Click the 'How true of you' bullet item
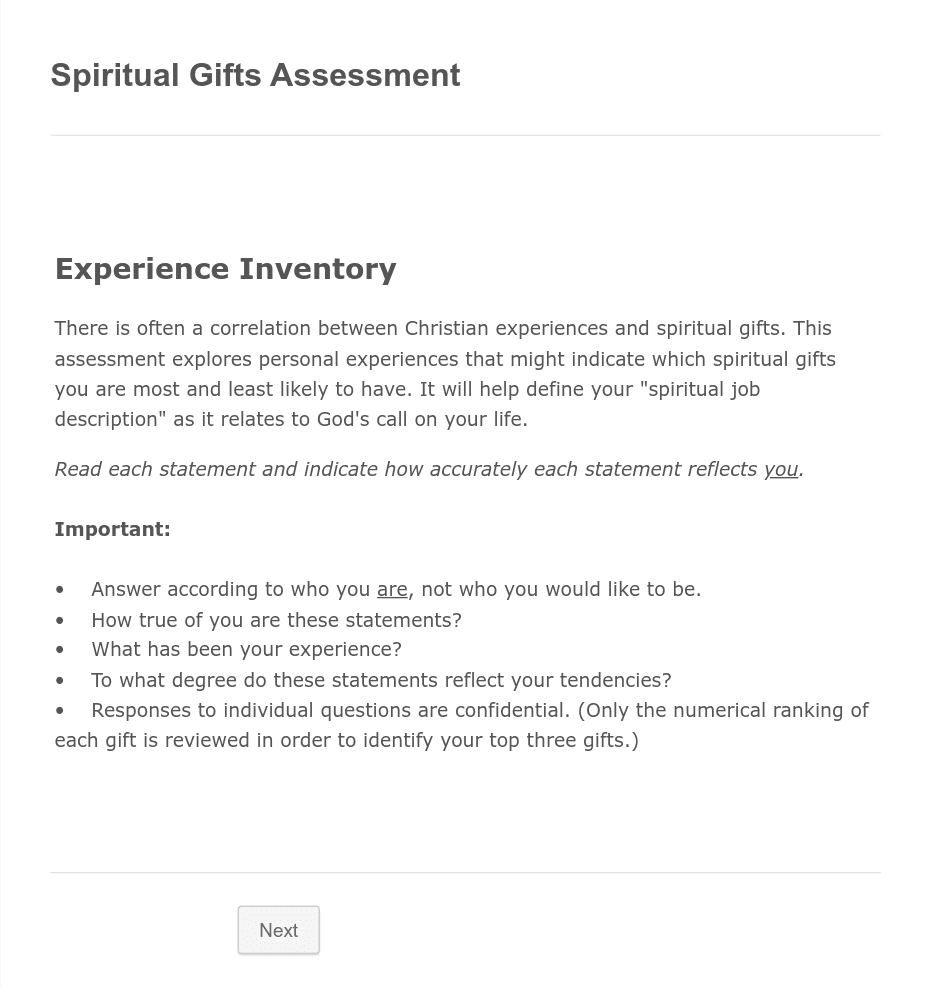 tap(276, 619)
